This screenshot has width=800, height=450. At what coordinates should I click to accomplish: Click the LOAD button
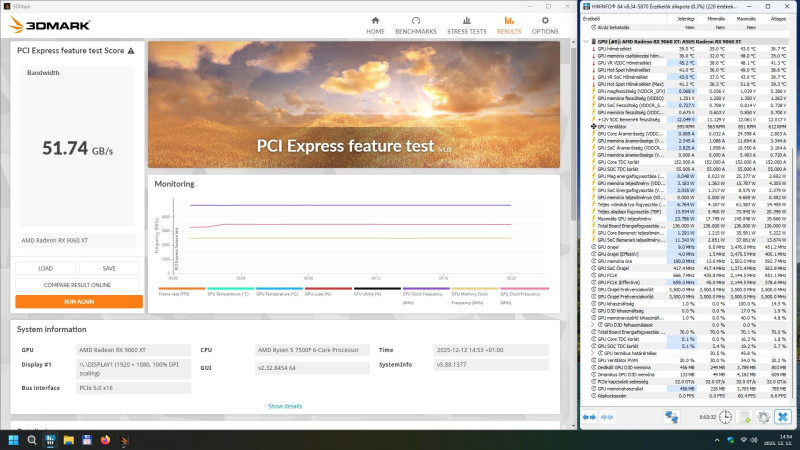pos(45,268)
